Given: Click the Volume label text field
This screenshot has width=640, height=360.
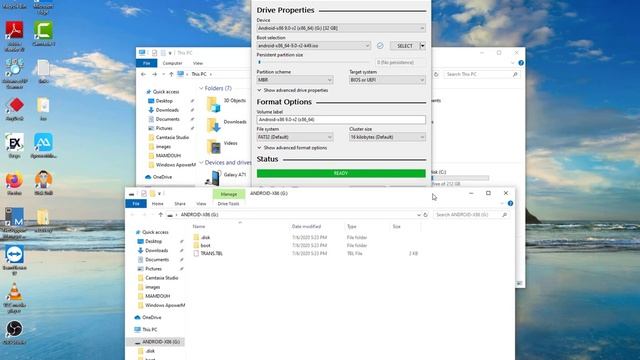Looking at the screenshot, I should coord(341,120).
